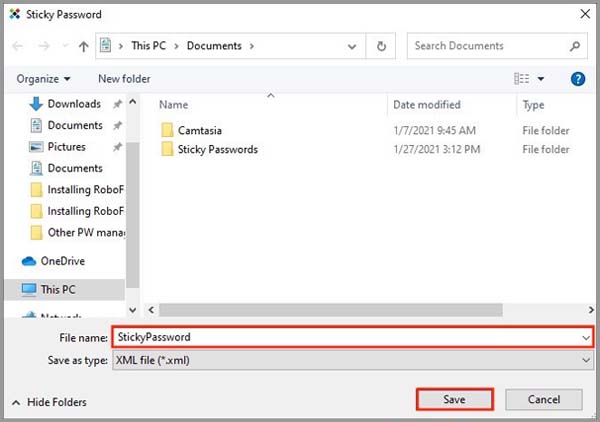Click the search magnifier icon
The height and width of the screenshot is (422, 600).
[x=575, y=46]
